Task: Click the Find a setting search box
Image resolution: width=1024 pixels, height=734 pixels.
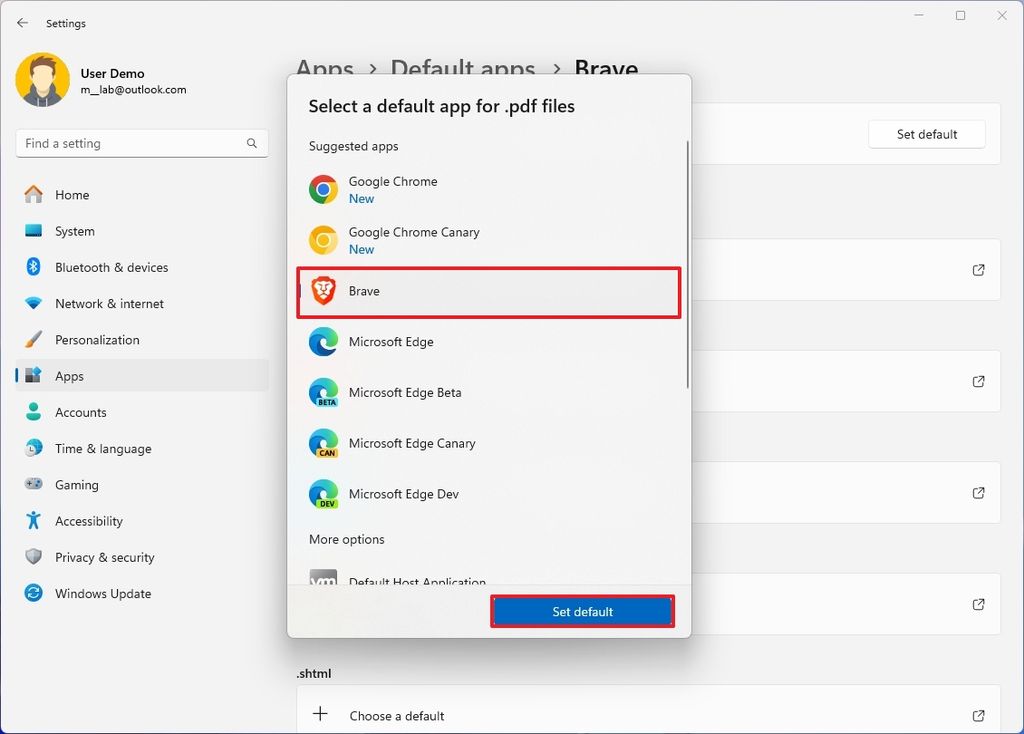Action: [x=141, y=143]
